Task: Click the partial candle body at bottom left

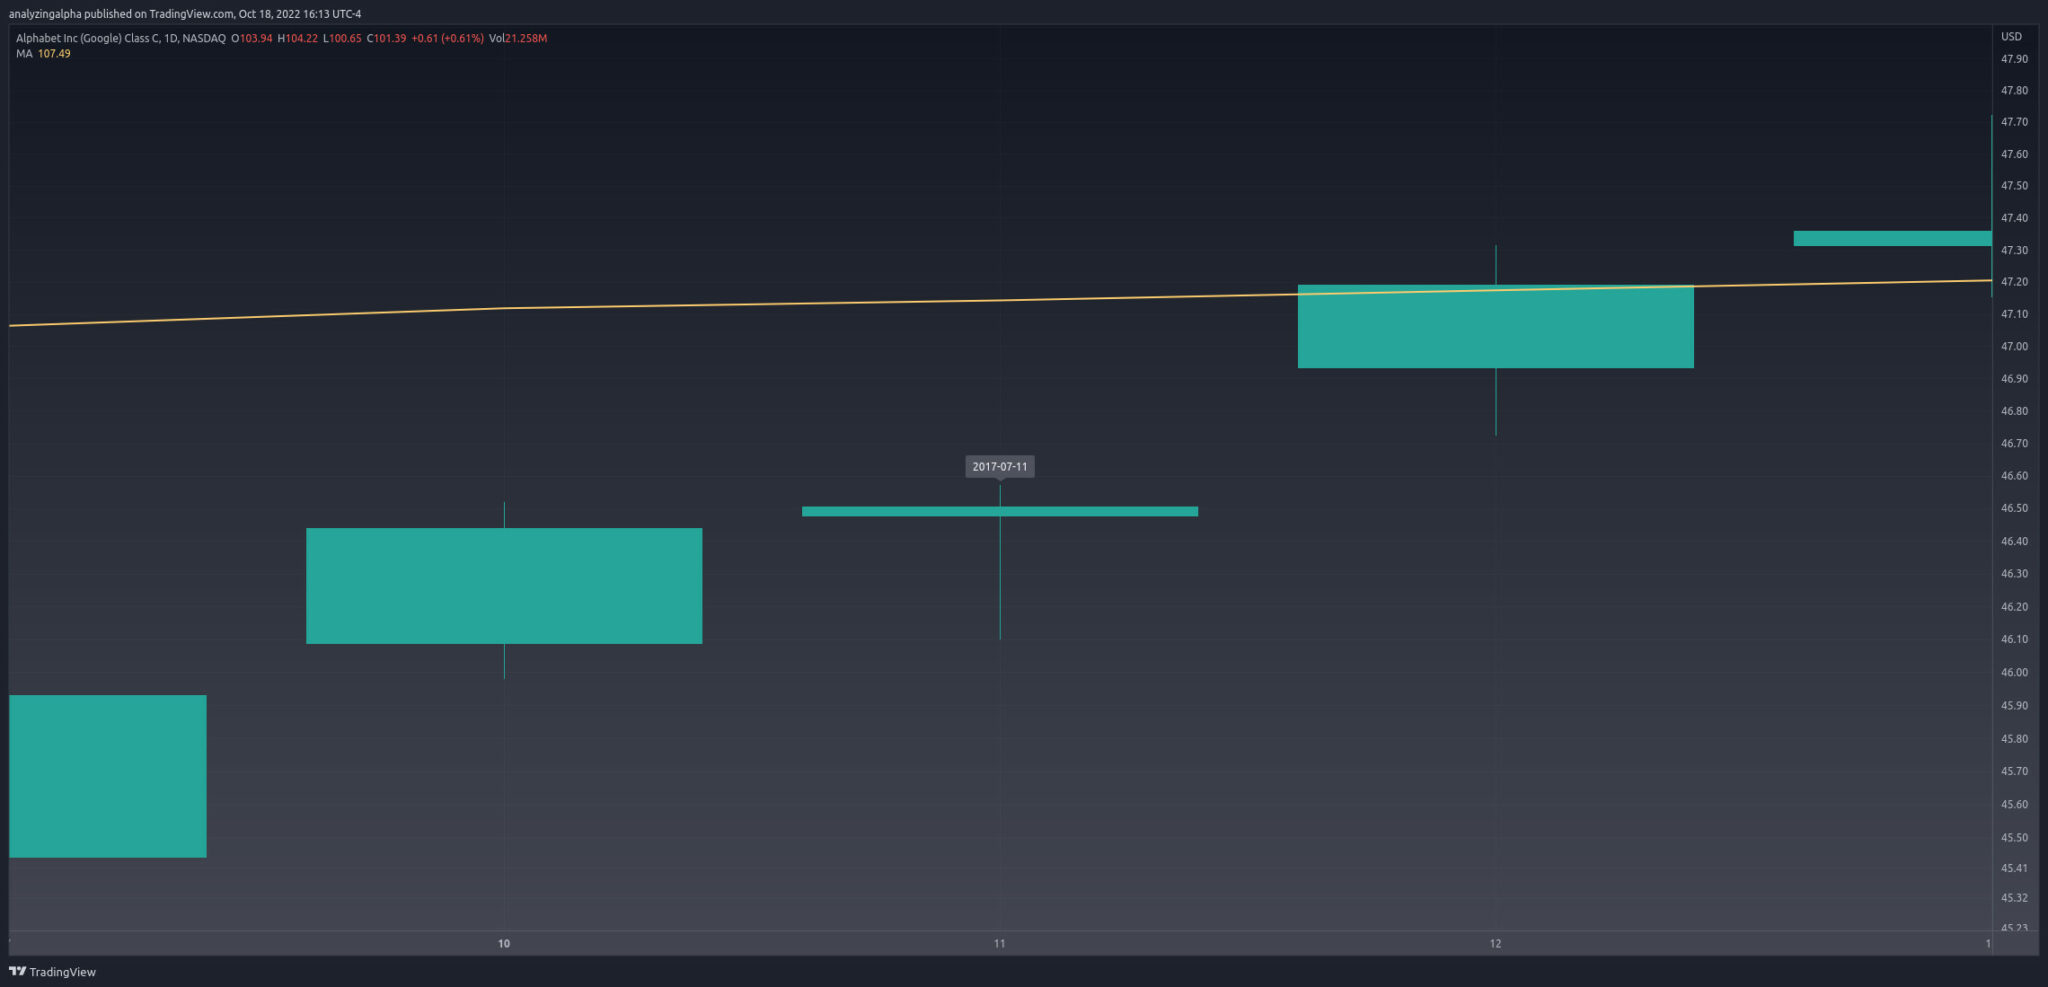Action: coord(108,775)
